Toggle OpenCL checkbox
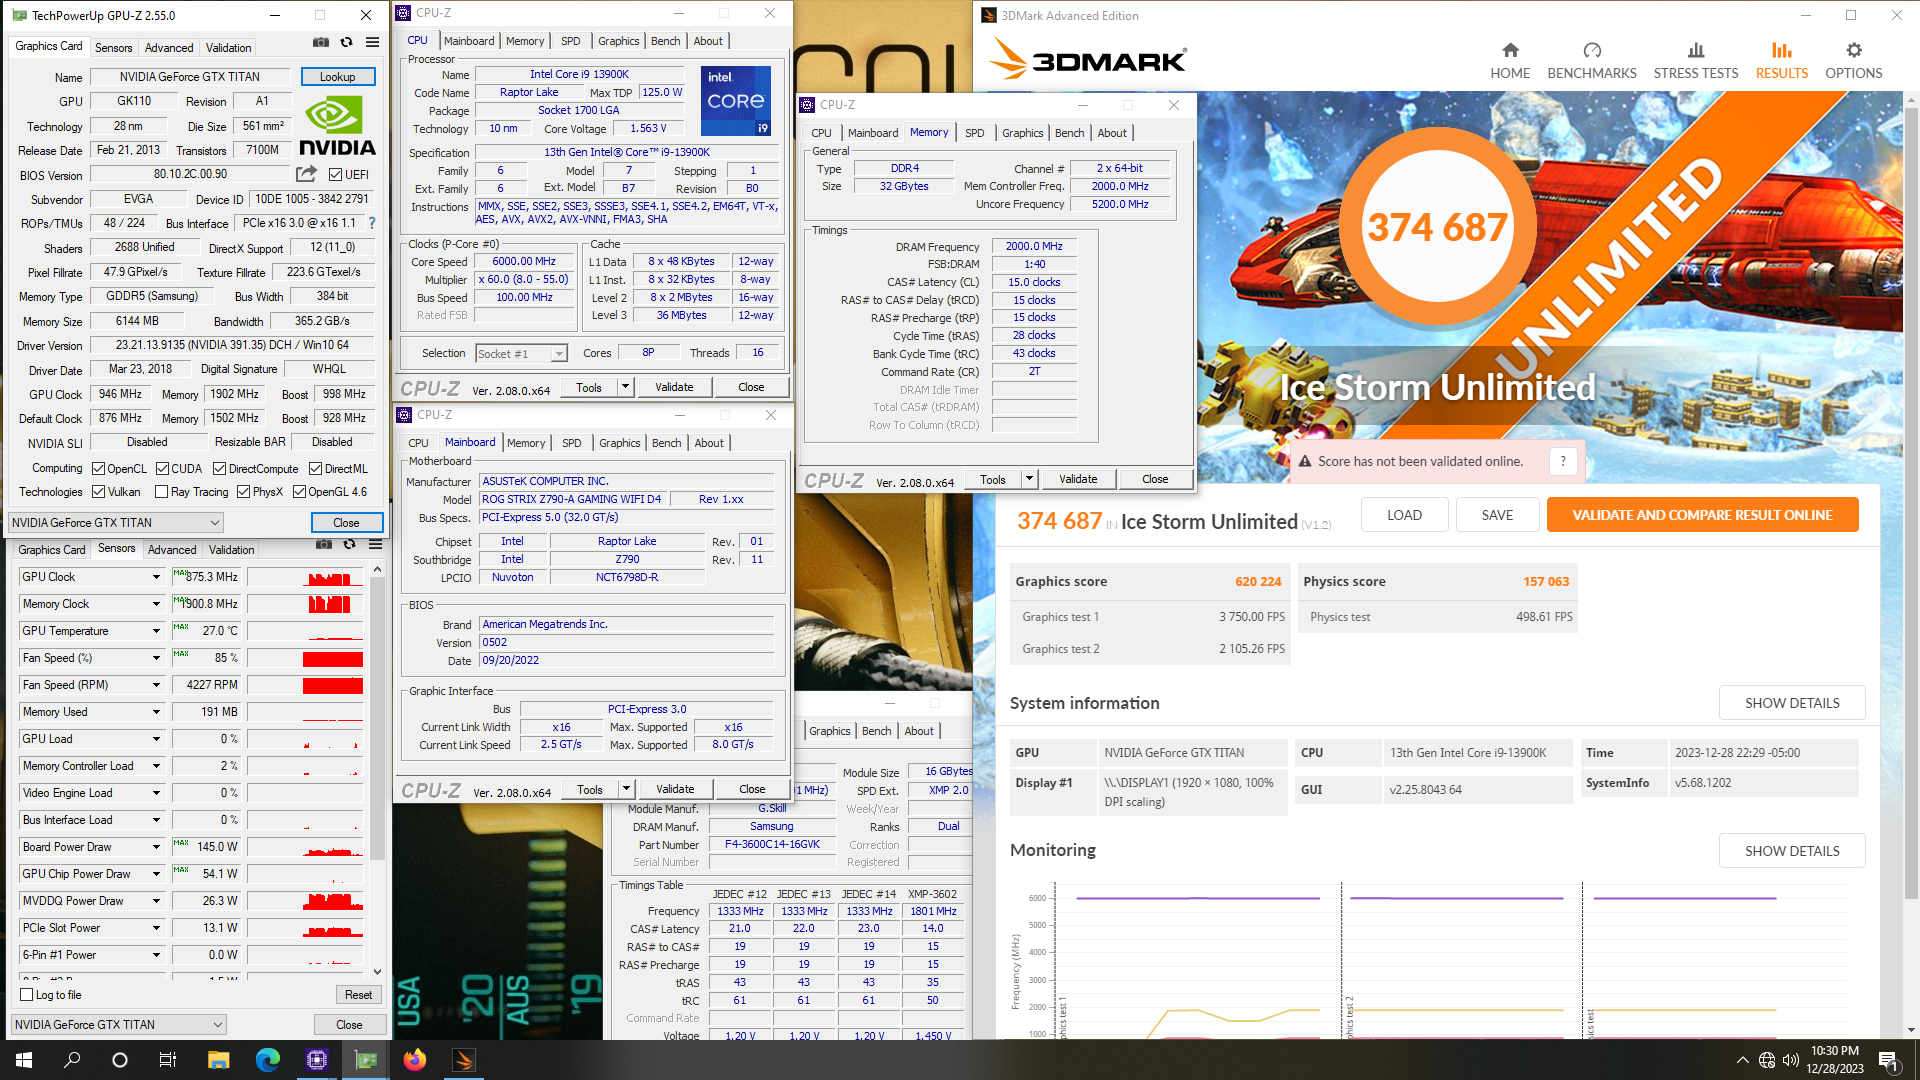The image size is (1920, 1080). (x=98, y=468)
